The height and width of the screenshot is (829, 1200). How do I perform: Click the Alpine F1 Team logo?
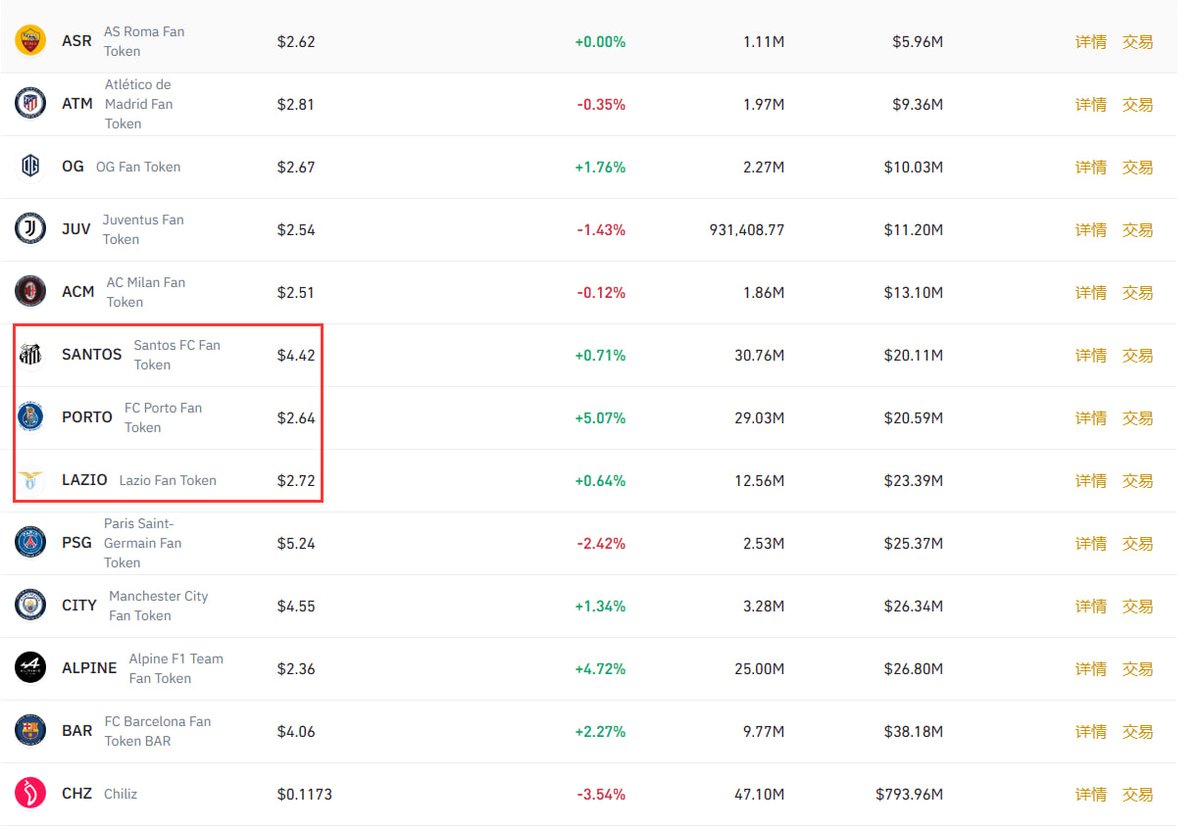tap(30, 668)
